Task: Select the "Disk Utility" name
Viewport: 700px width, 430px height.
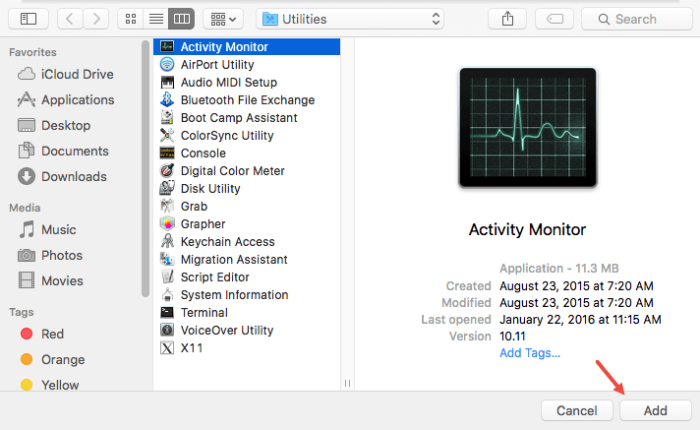Action: coord(210,189)
